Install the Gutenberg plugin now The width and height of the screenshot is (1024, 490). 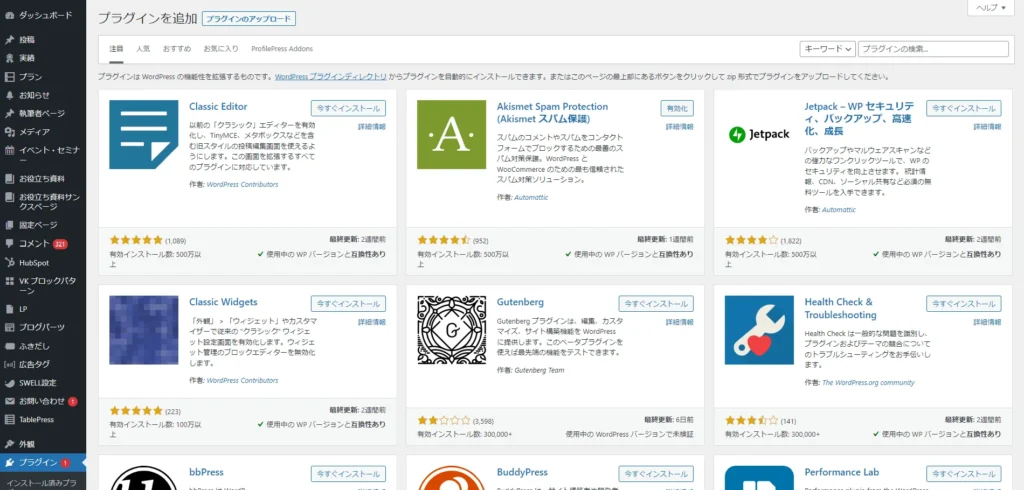point(656,304)
